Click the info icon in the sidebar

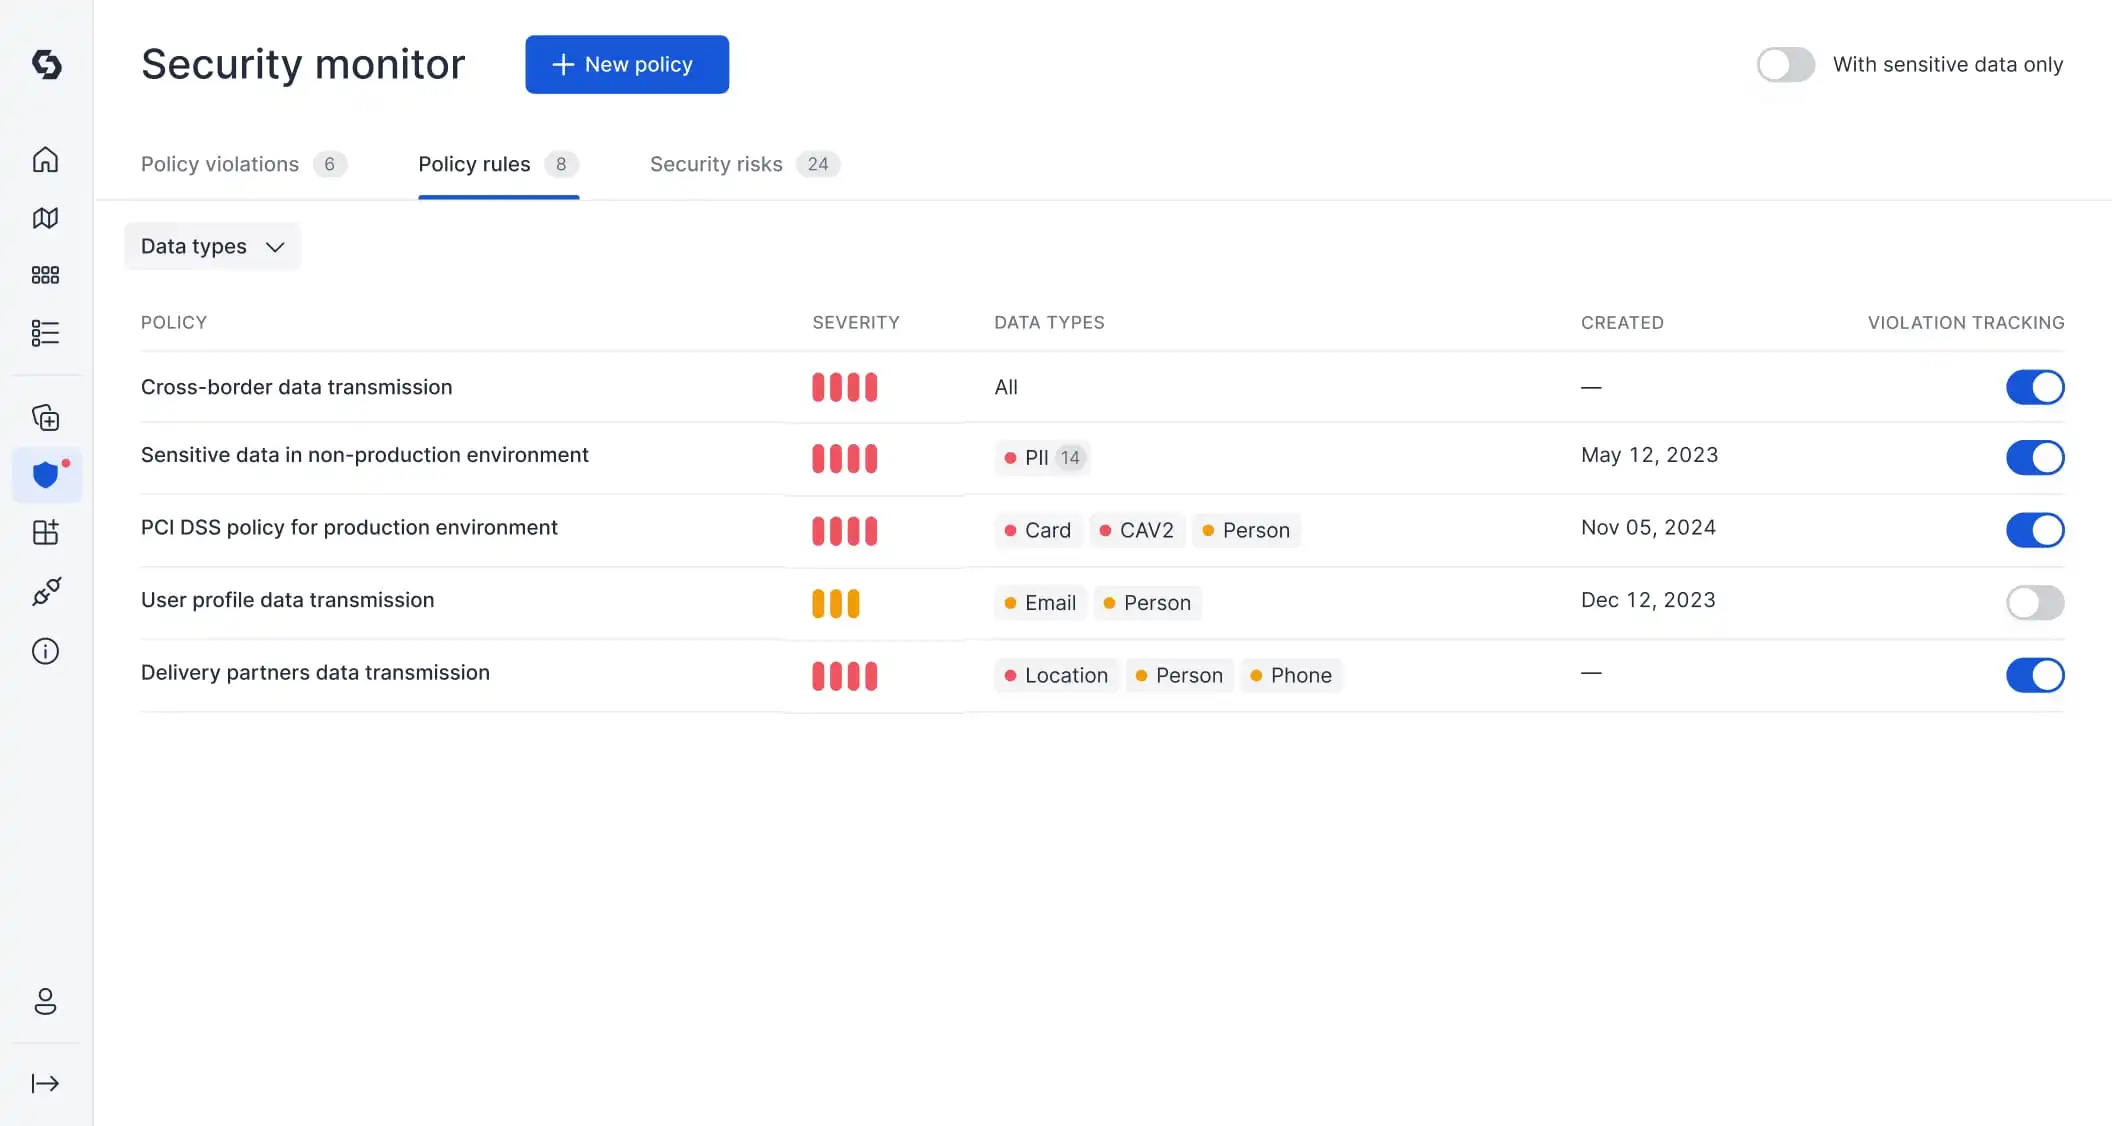(x=45, y=651)
